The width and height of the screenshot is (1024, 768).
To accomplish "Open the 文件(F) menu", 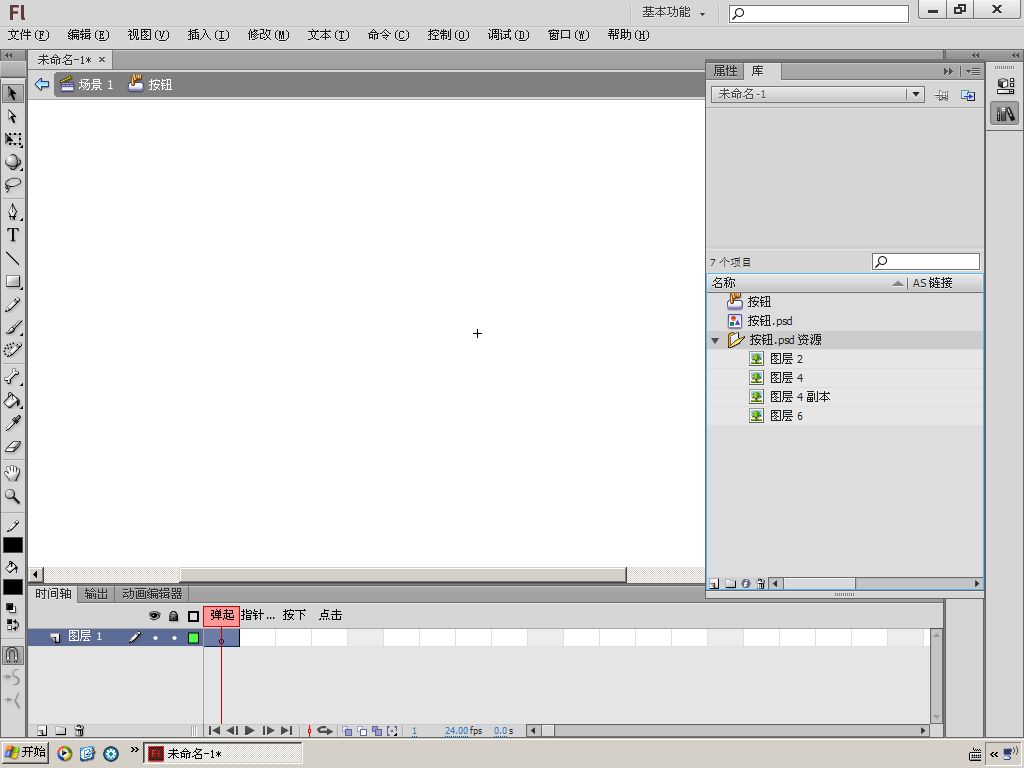I will pos(28,35).
